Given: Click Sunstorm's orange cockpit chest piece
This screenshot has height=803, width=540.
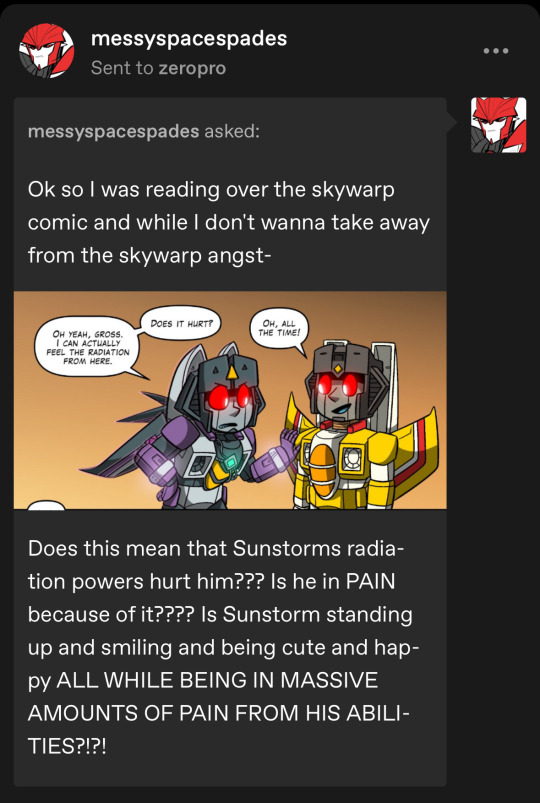Looking at the screenshot, I should pos(323,470).
